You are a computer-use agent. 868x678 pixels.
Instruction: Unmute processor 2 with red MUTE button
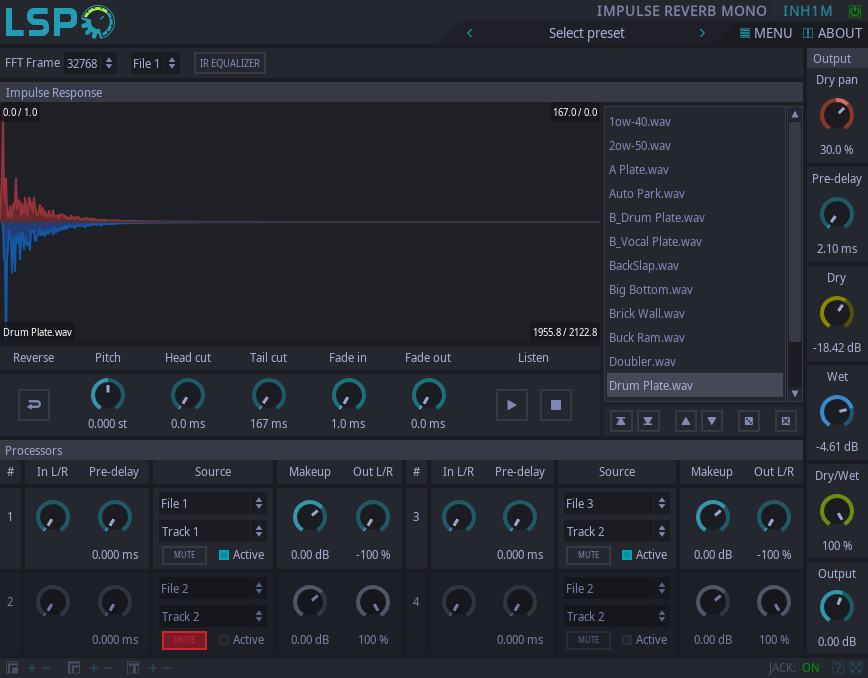click(184, 640)
